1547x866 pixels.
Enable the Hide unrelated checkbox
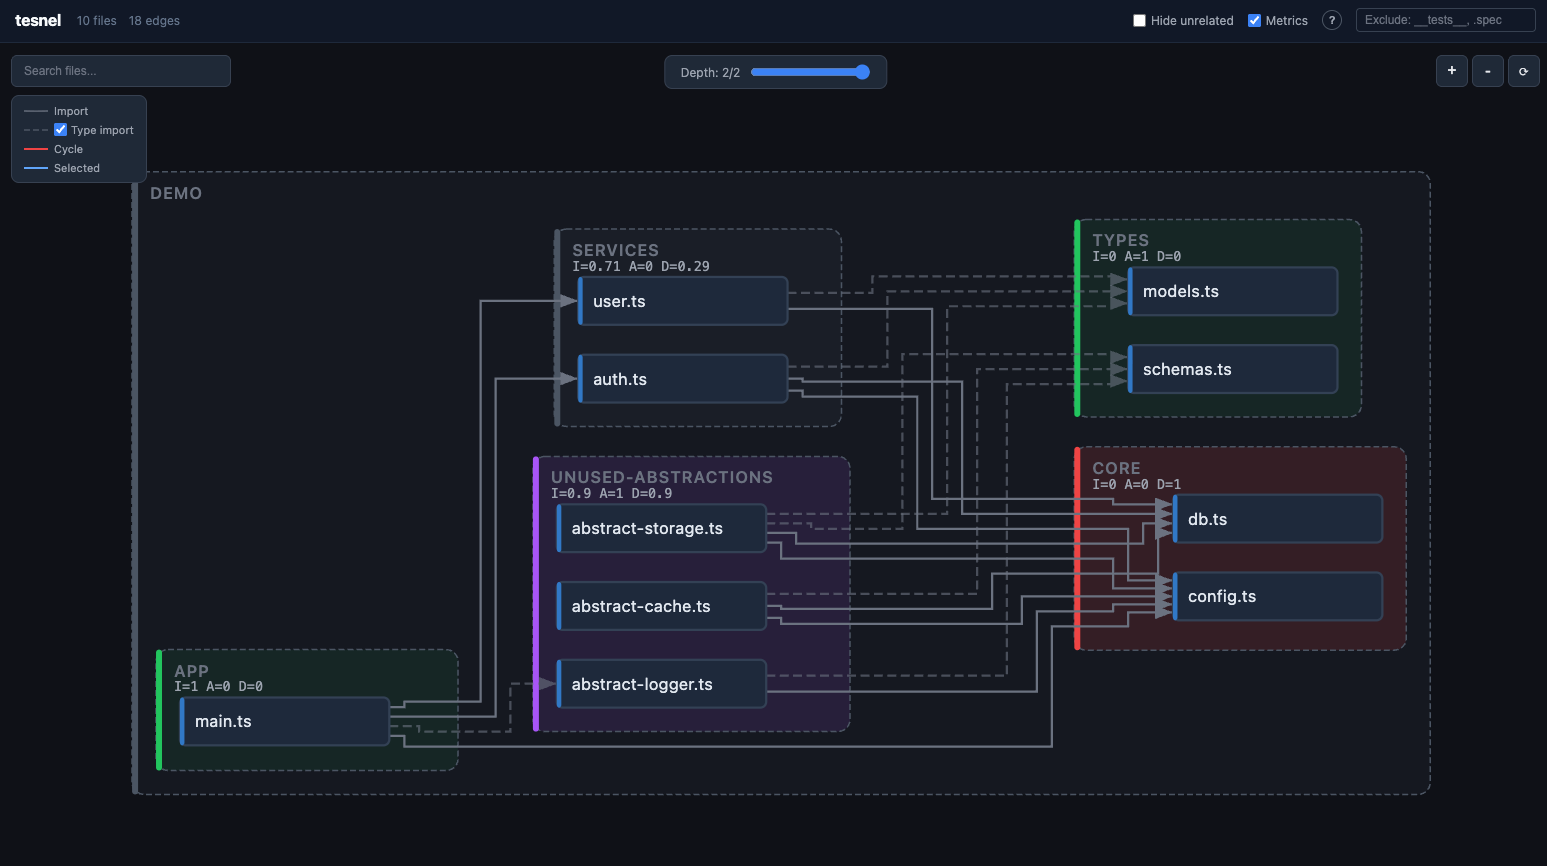pos(1139,20)
